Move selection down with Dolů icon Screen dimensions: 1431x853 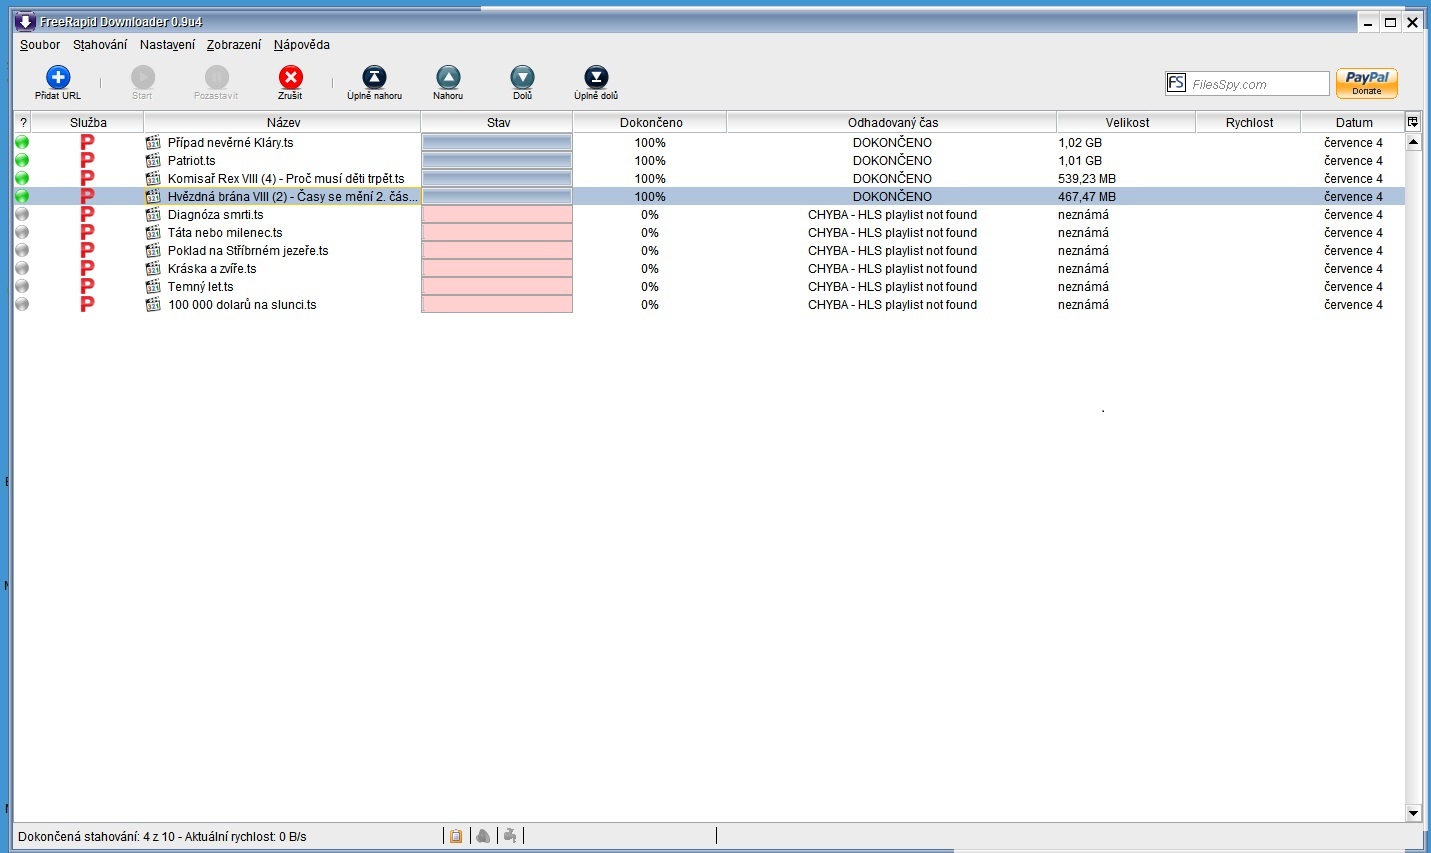[522, 78]
